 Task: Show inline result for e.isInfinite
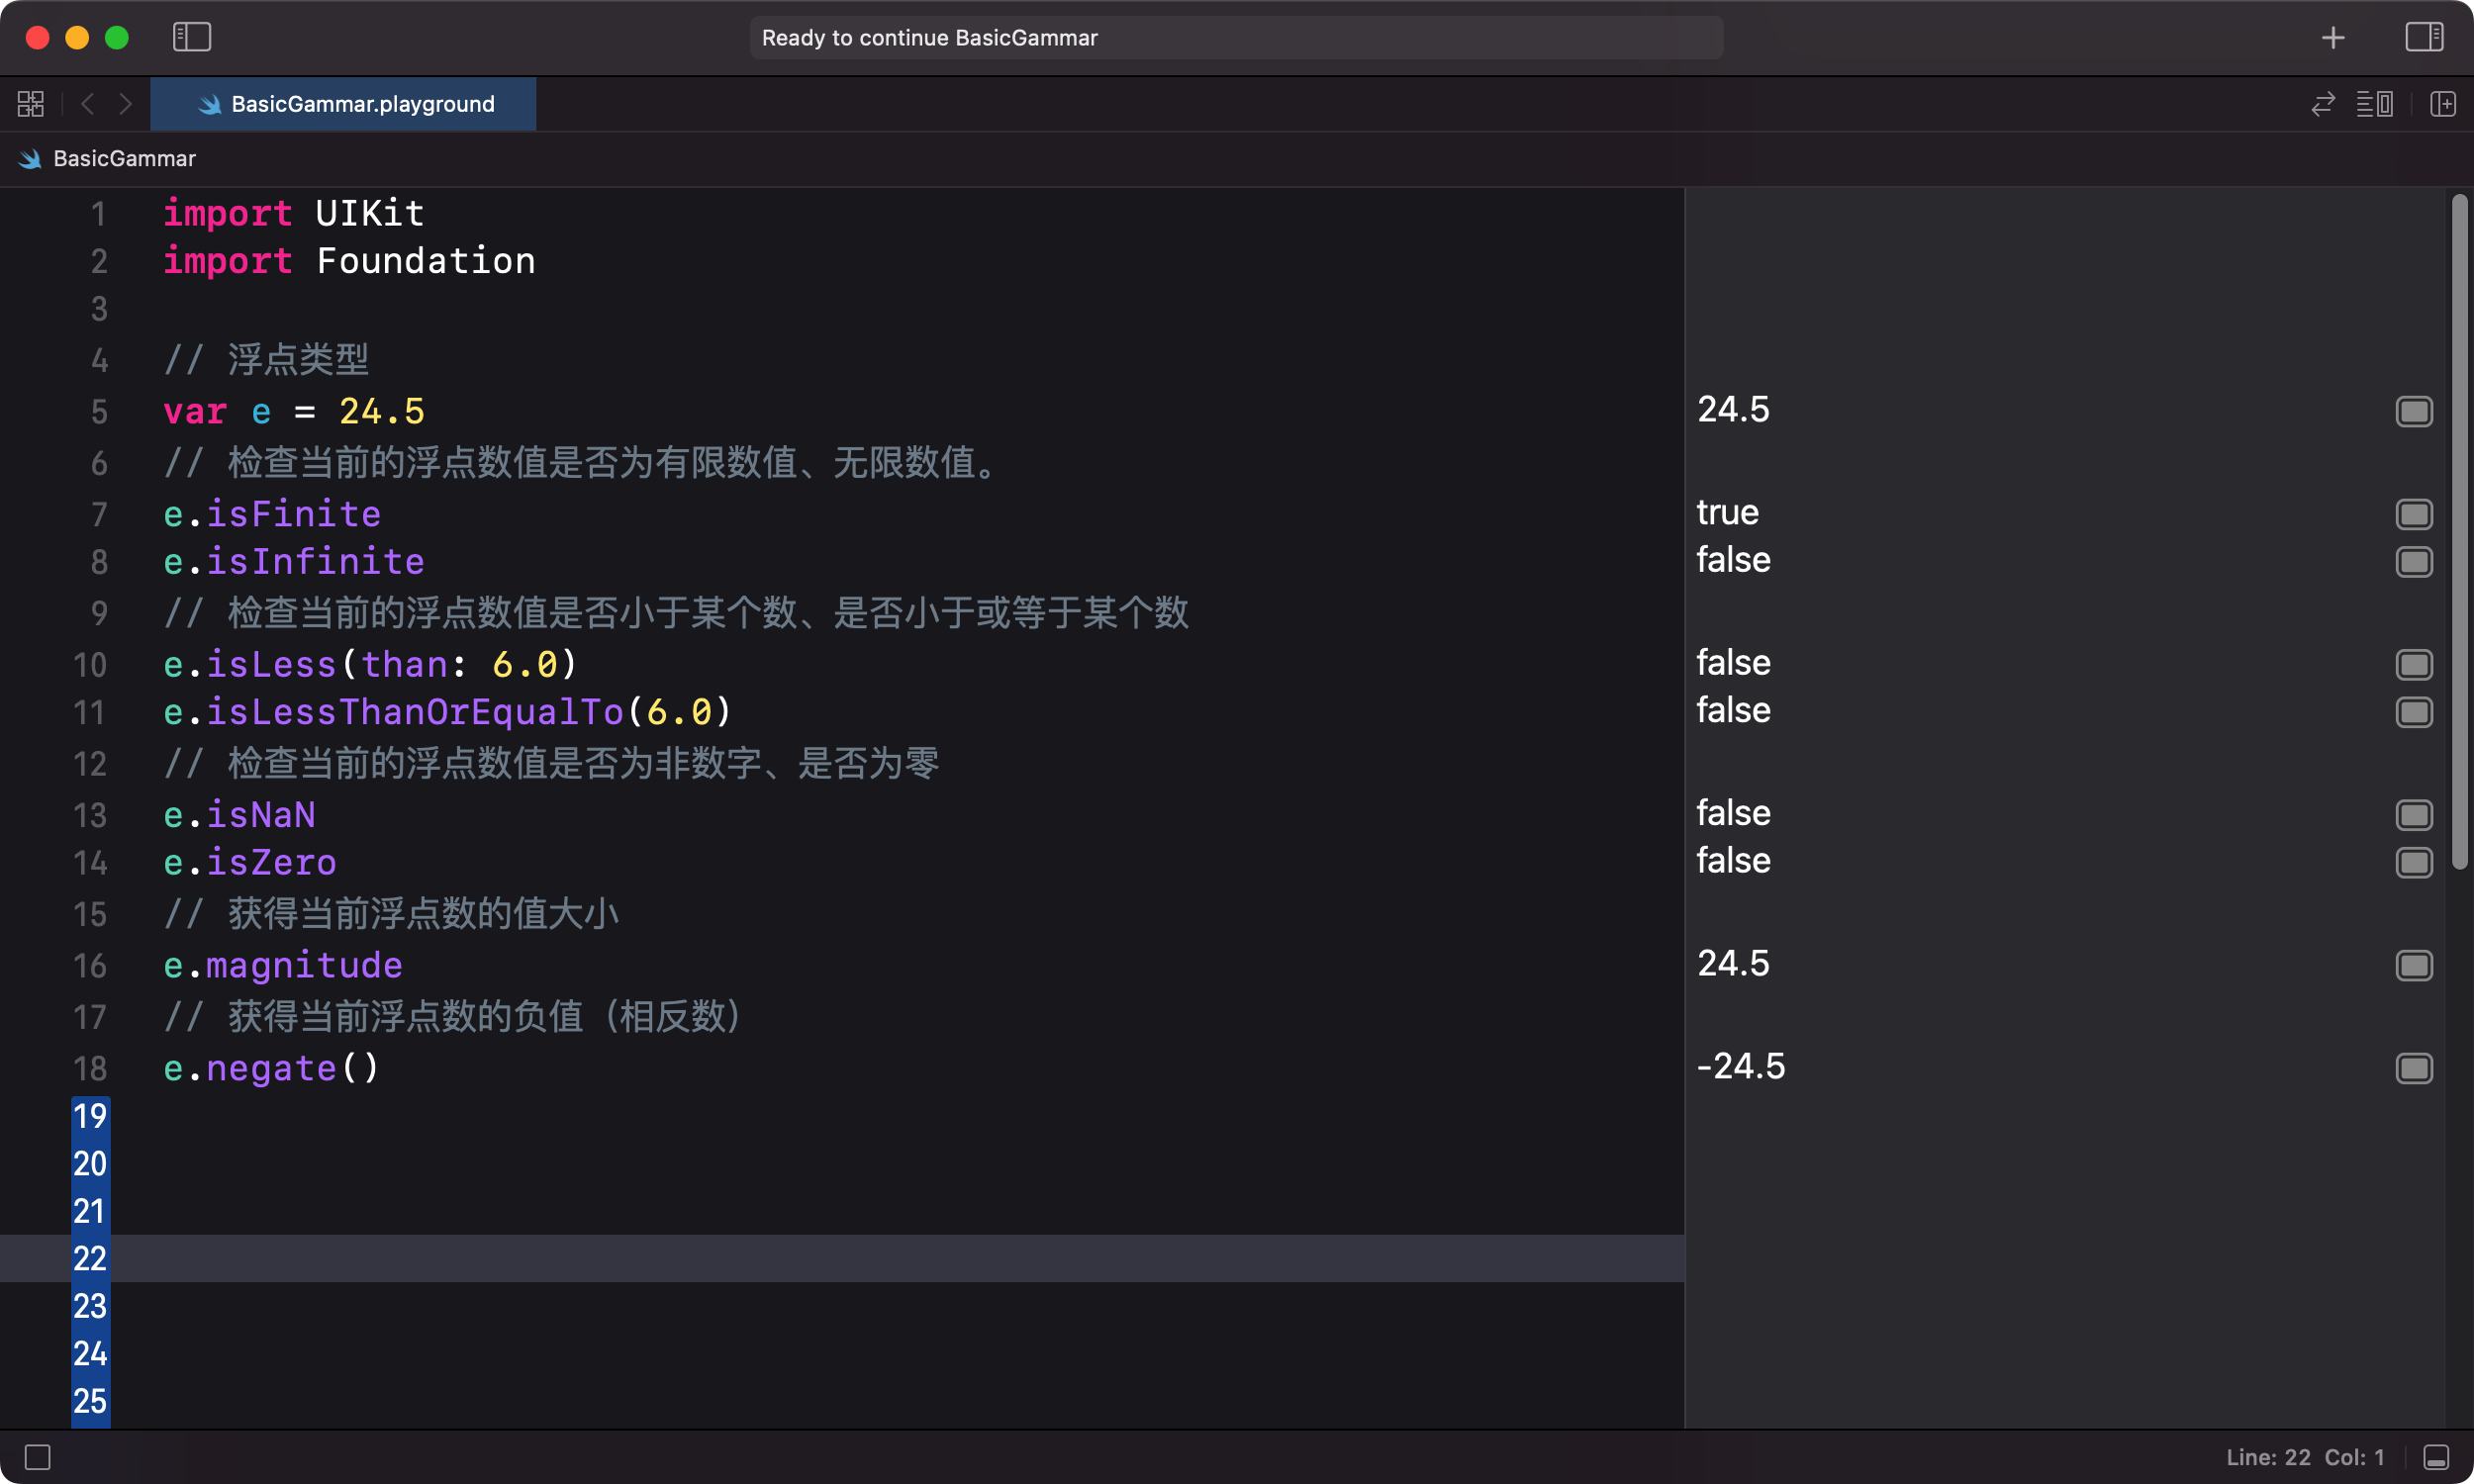point(2414,562)
